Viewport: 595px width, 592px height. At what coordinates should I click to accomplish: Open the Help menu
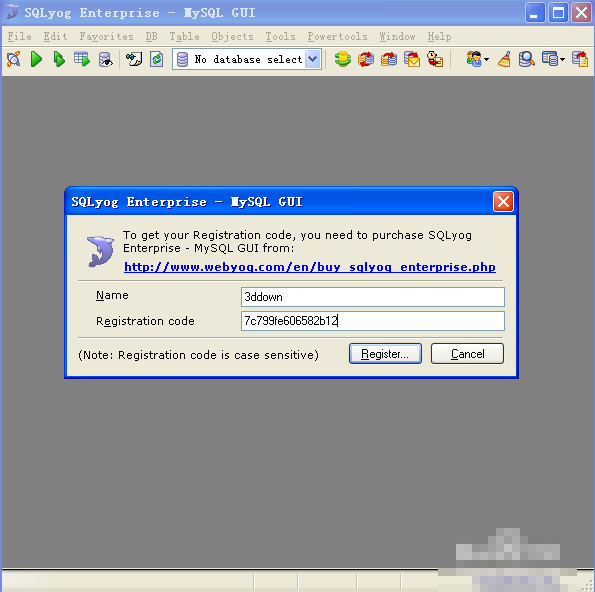(x=439, y=36)
